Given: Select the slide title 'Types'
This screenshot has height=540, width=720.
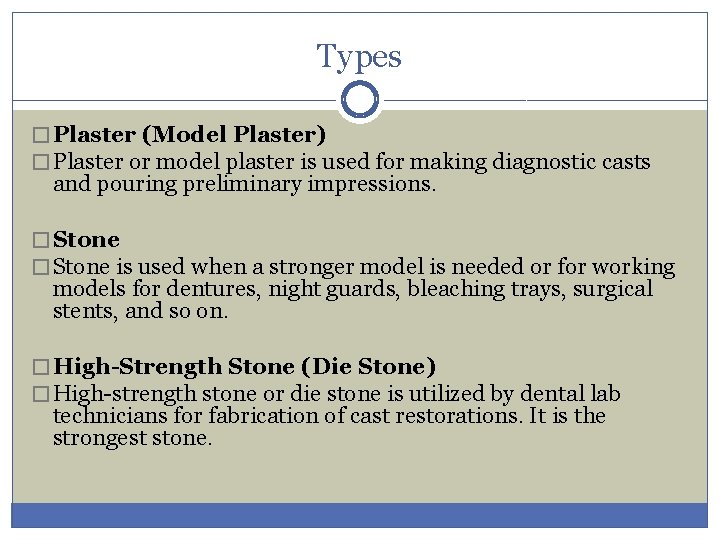Looking at the screenshot, I should pos(359,57).
